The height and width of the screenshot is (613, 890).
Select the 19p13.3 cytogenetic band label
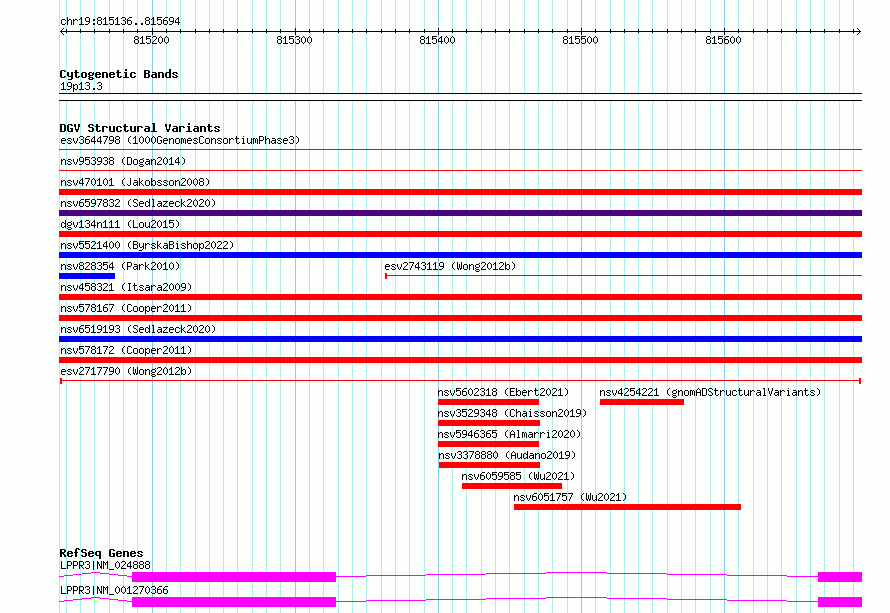(81, 86)
